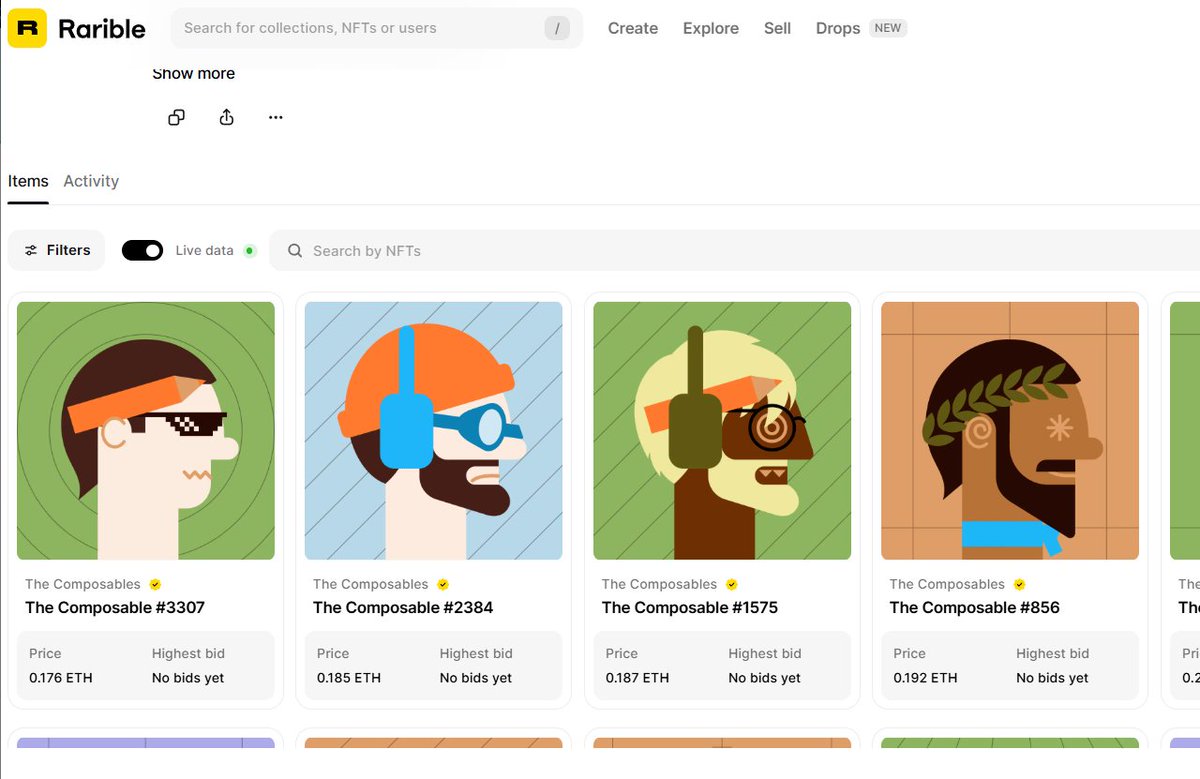Open the Drops page
This screenshot has width=1200, height=779.
838,28
